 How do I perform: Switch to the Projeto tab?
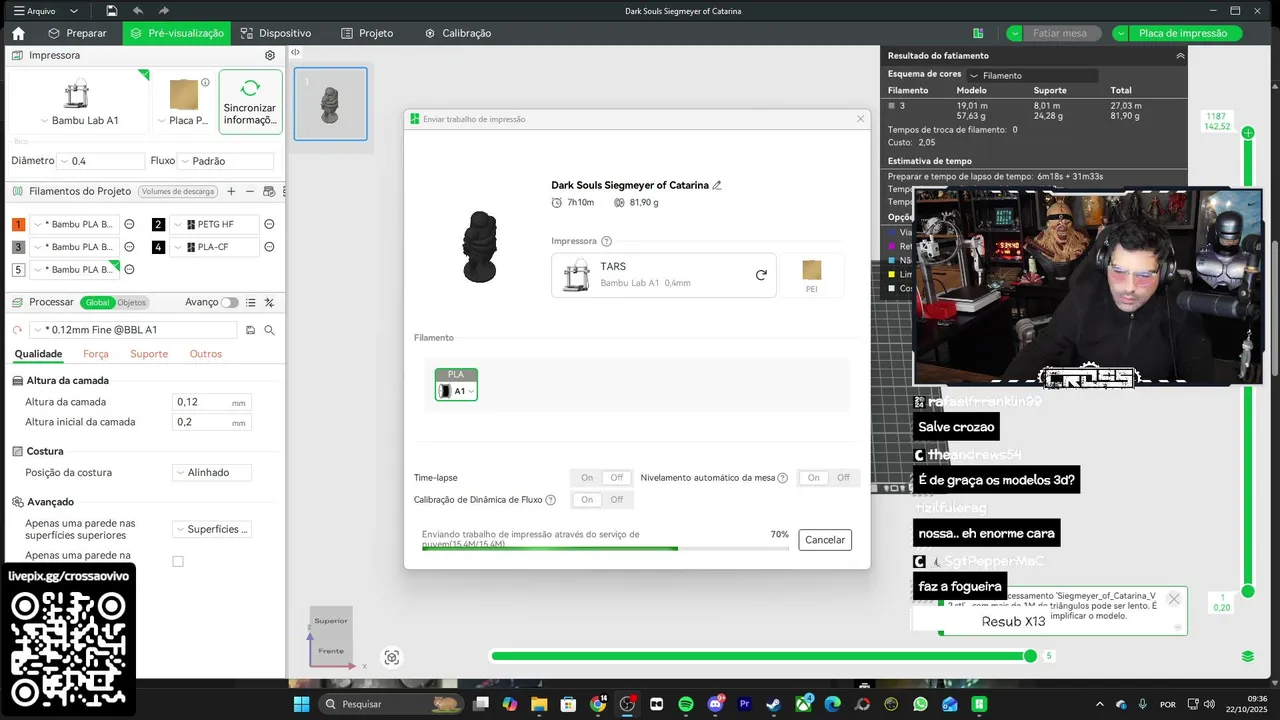click(367, 33)
